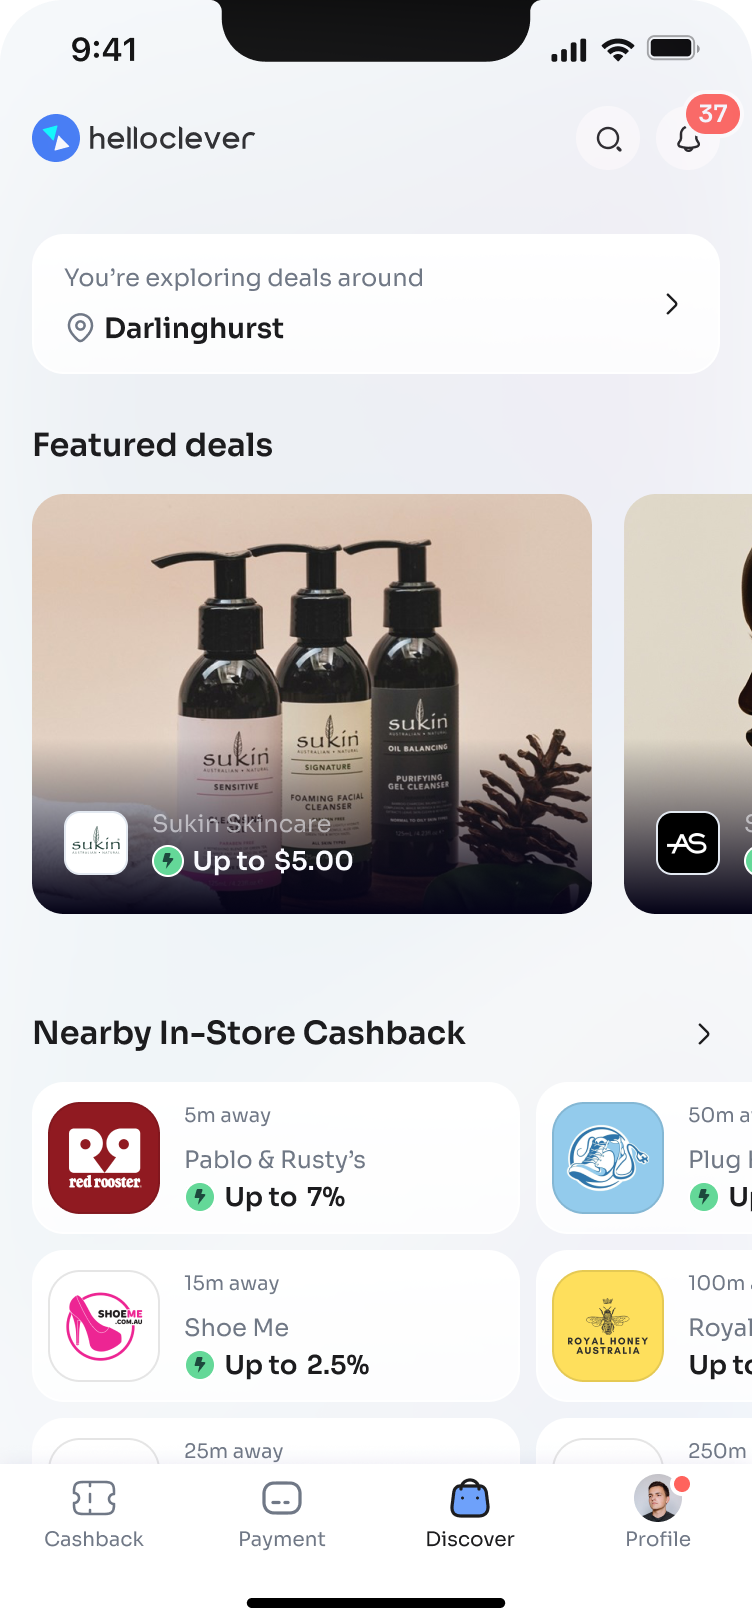752x1624 pixels.
Task: Tap the blue sneaker store logo
Action: pos(608,1158)
